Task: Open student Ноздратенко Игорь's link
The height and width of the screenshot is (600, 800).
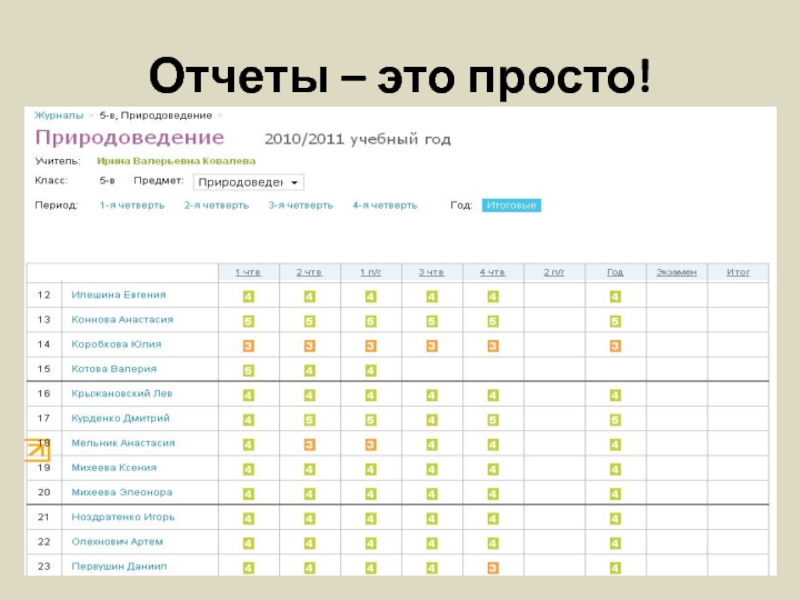Action: [x=123, y=517]
